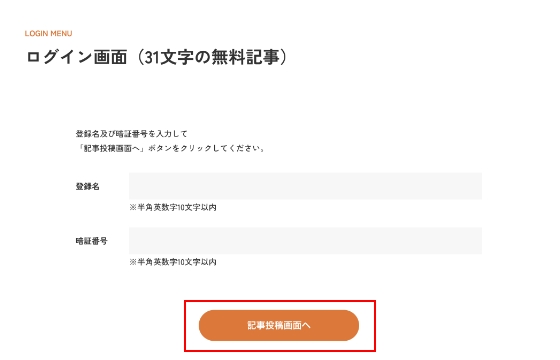Click the 暗証番号 field label
The image size is (560, 360).
[91, 241]
